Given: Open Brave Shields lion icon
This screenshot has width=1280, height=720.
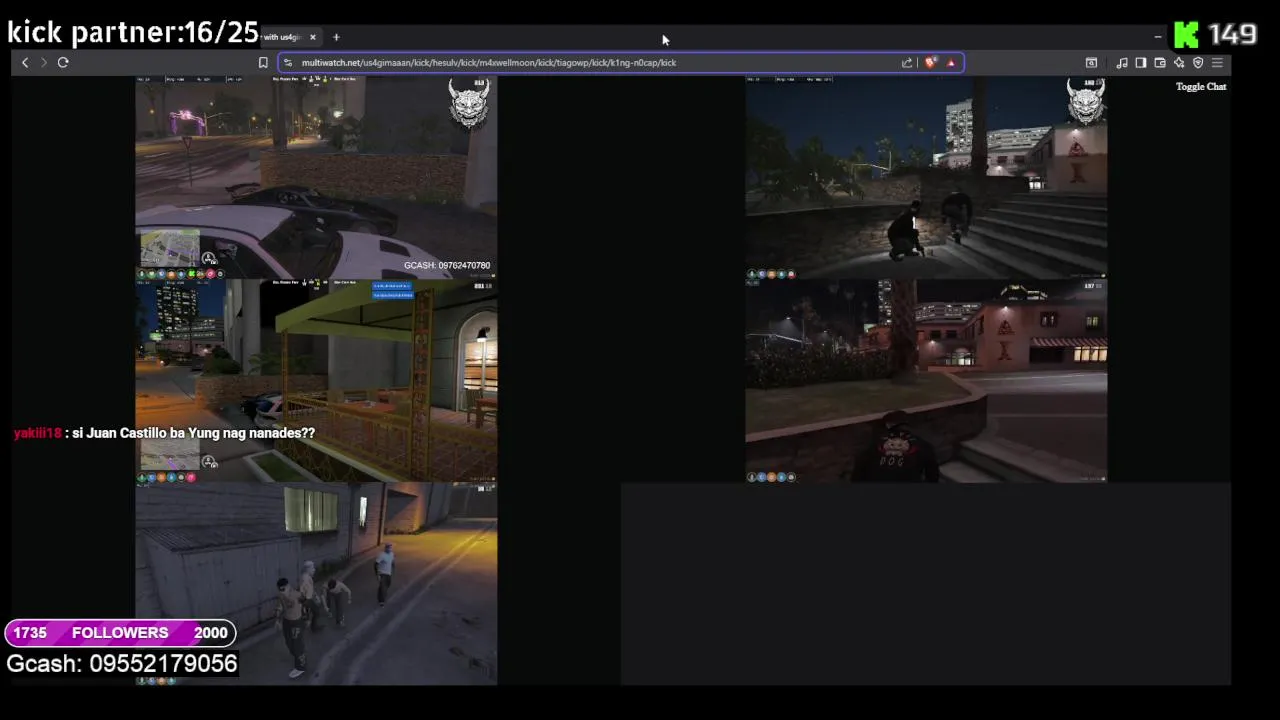Looking at the screenshot, I should (931, 62).
